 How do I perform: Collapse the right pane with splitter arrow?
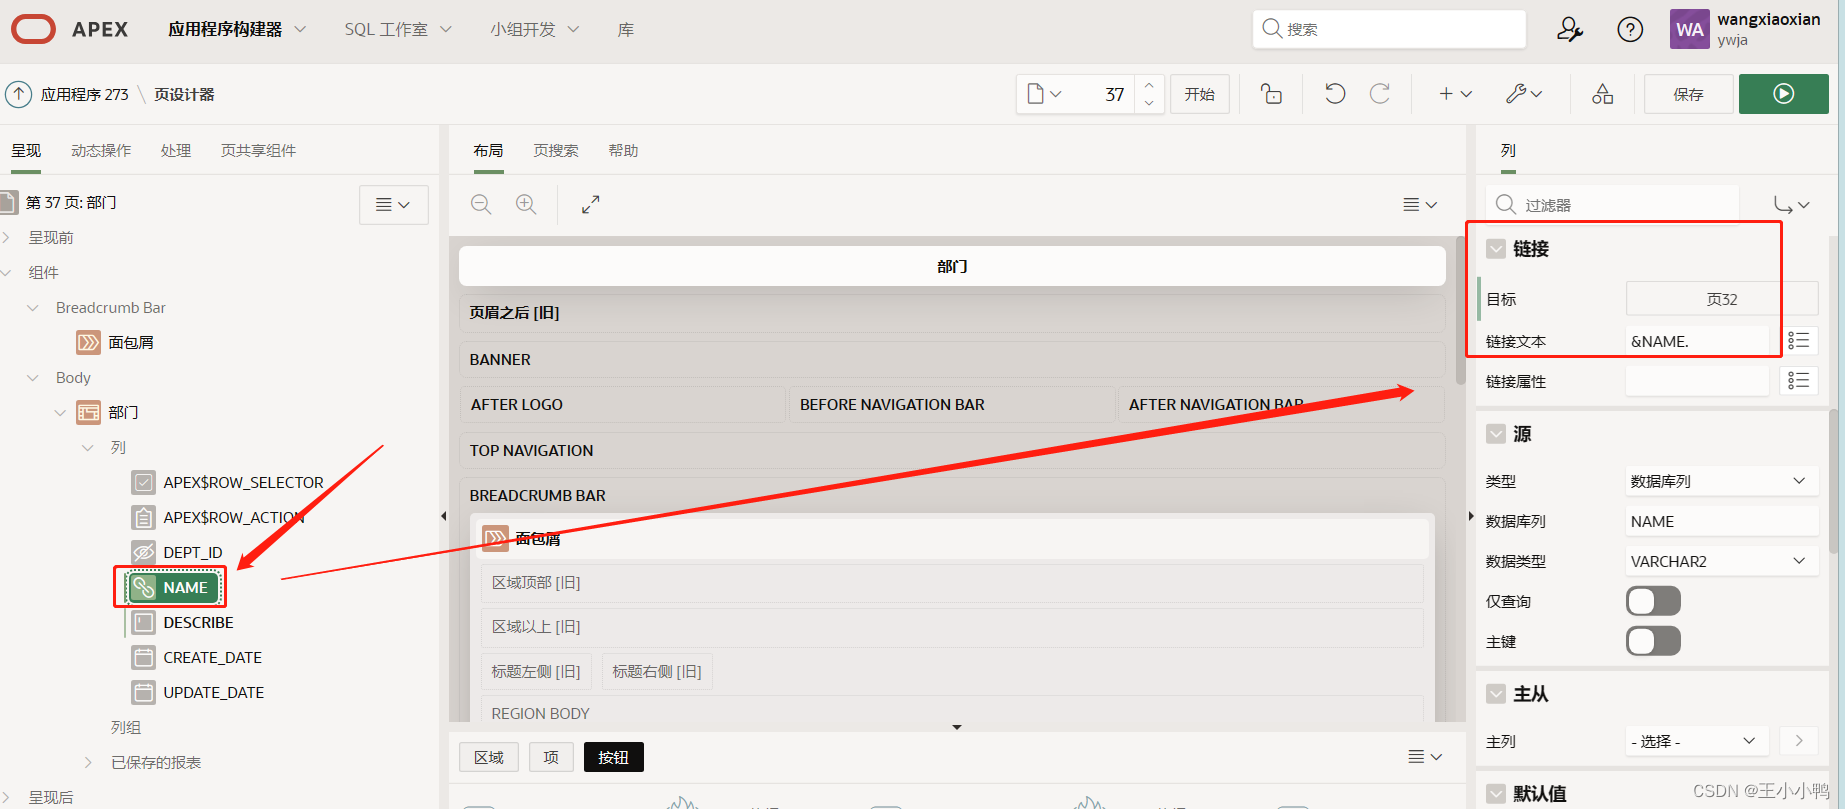[1470, 516]
